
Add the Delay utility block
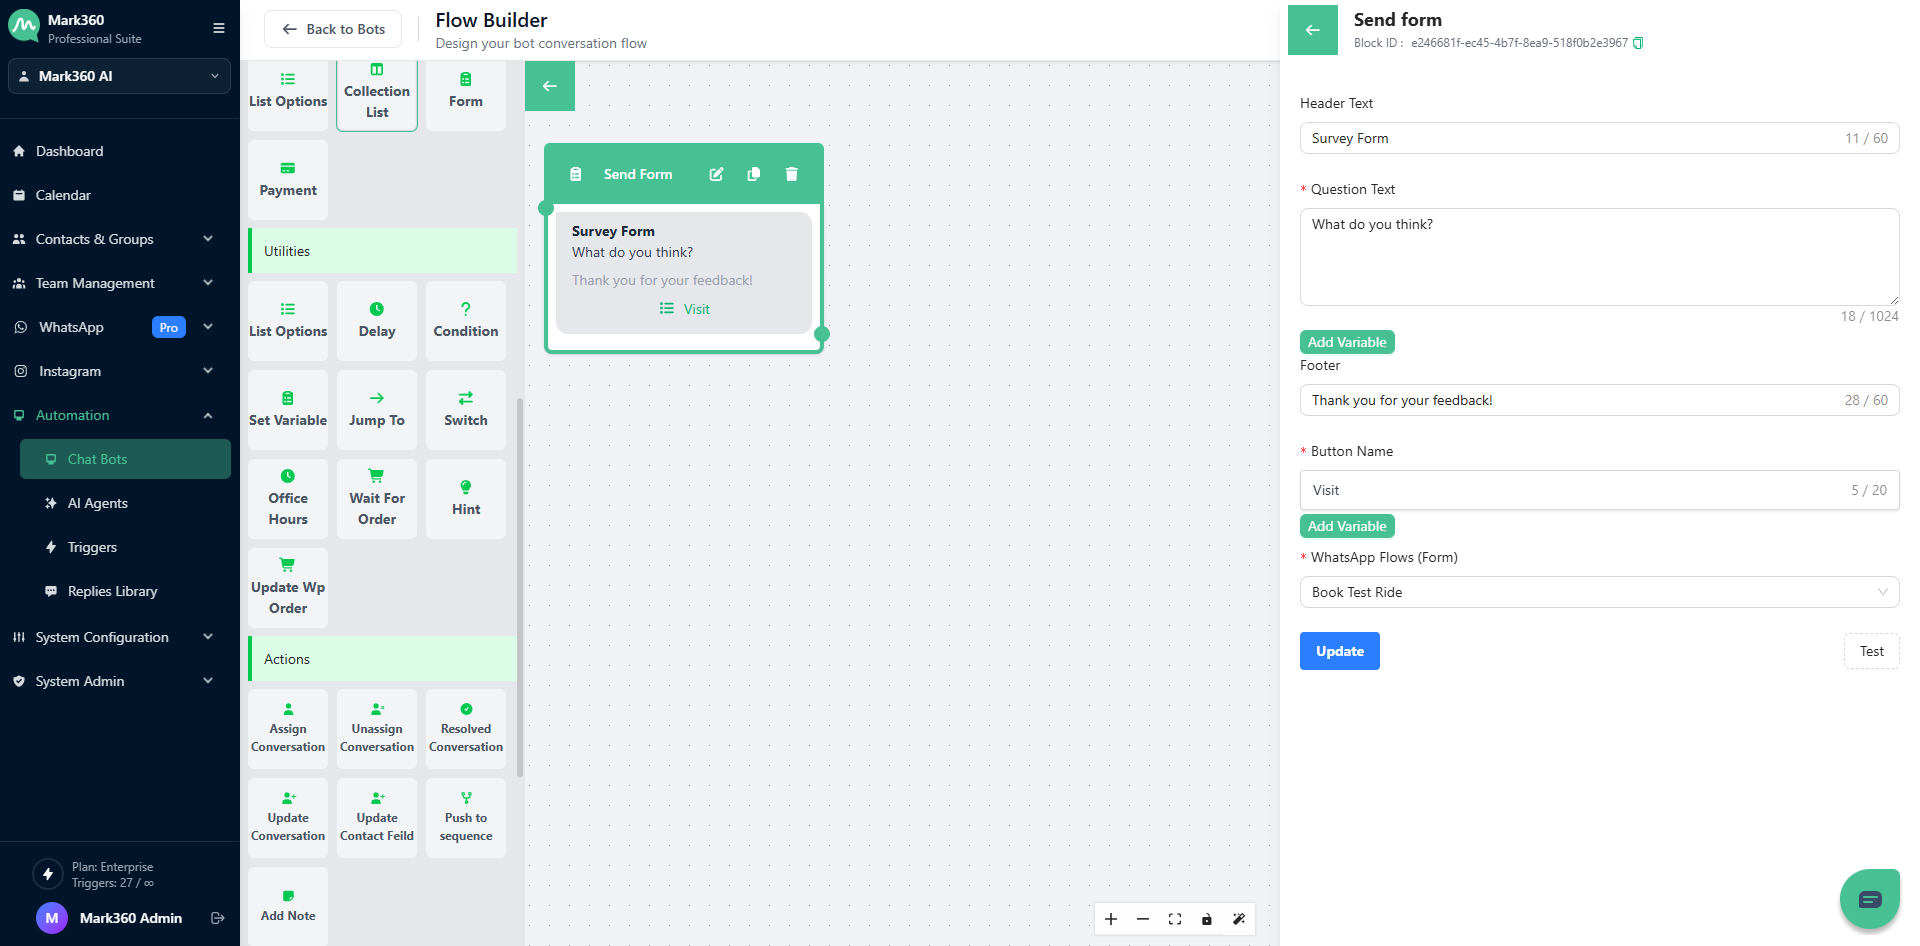pyautogui.click(x=377, y=320)
